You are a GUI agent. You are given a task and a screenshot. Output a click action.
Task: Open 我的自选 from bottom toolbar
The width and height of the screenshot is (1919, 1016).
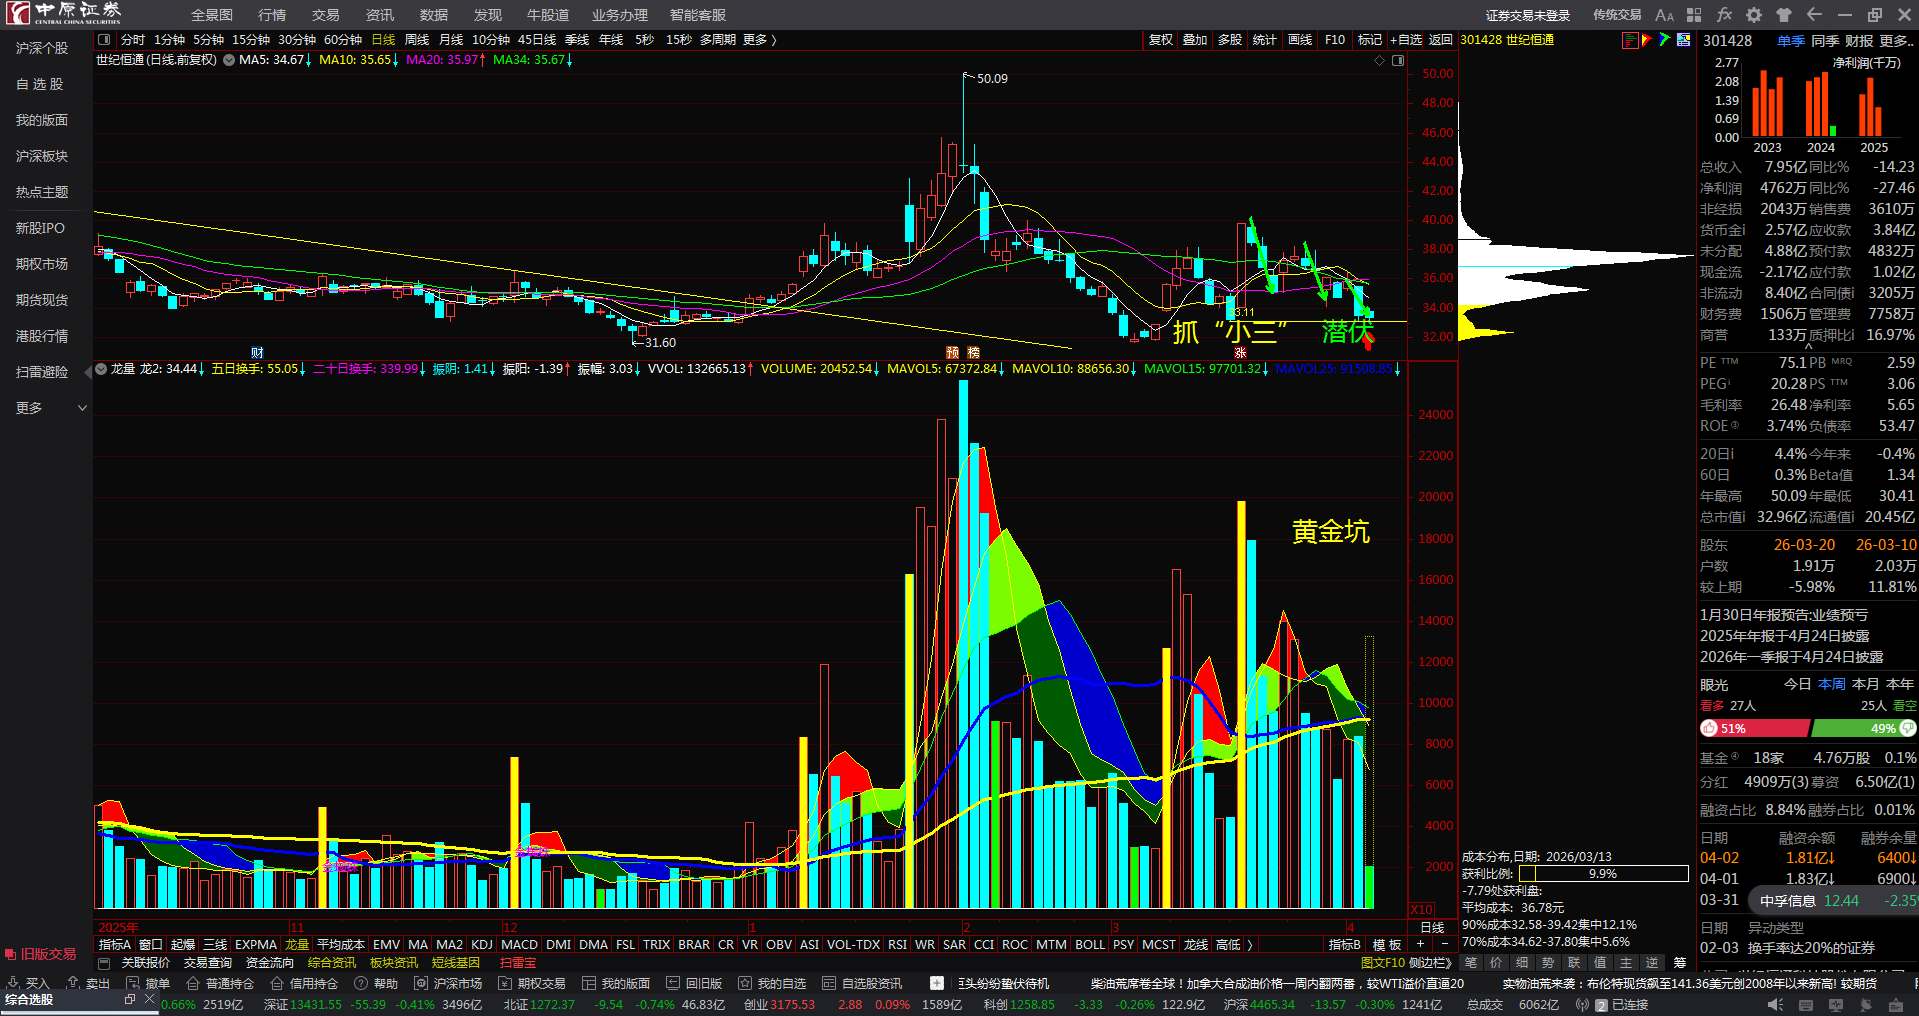[772, 983]
